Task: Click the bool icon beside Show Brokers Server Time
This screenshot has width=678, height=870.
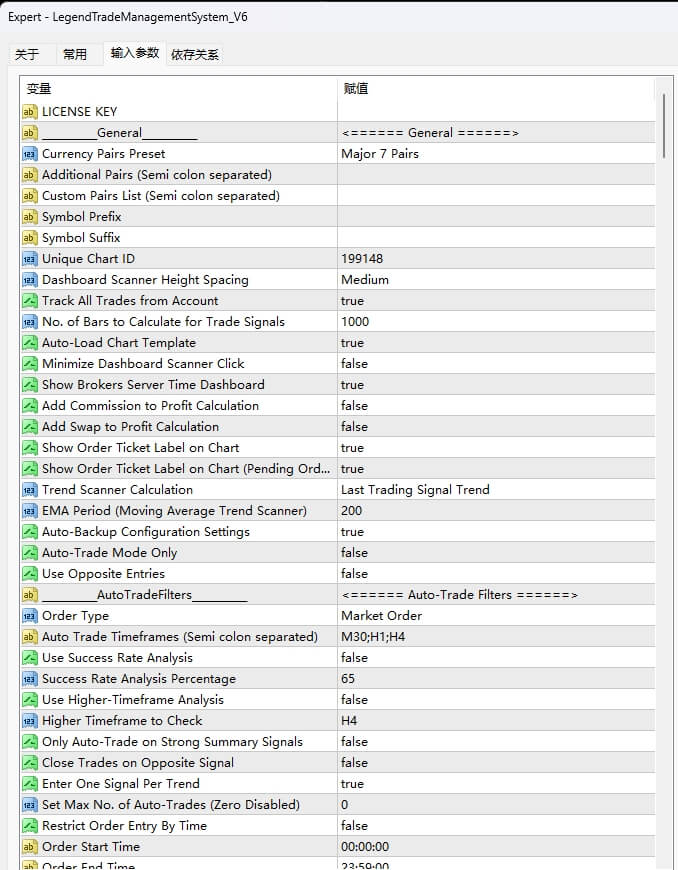Action: click(x=29, y=385)
